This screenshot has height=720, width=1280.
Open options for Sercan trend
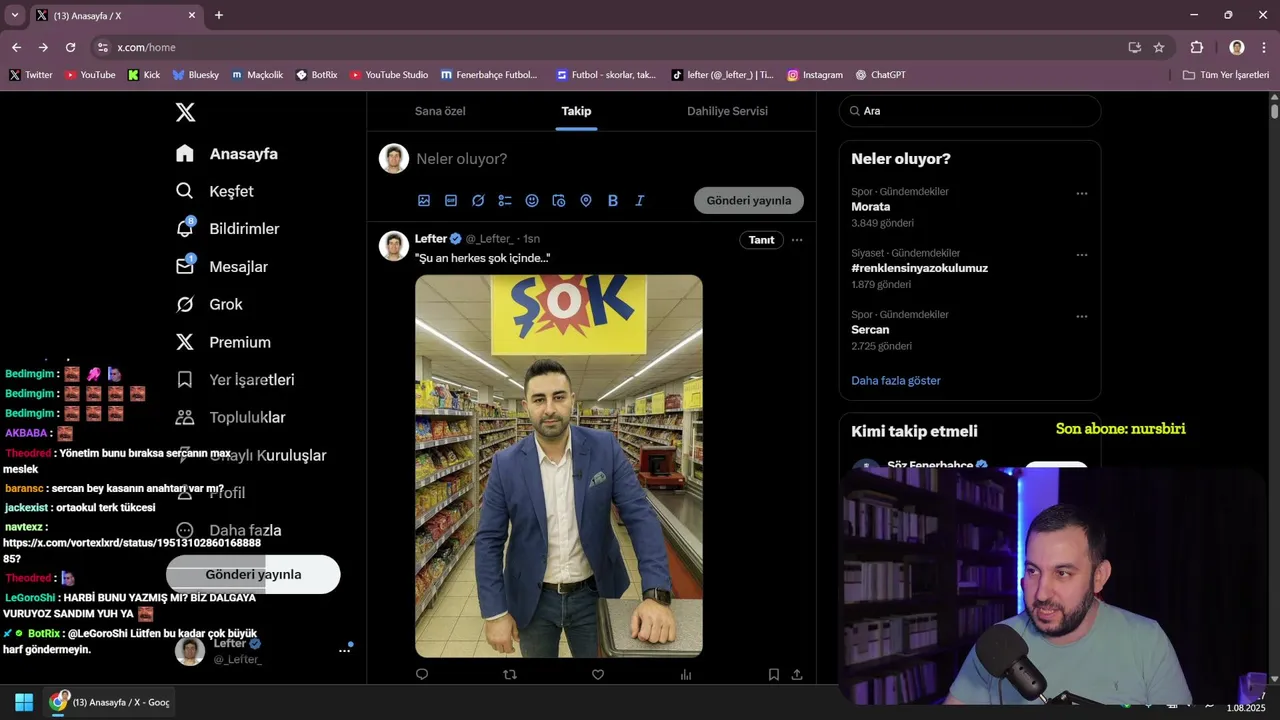pyautogui.click(x=1081, y=317)
